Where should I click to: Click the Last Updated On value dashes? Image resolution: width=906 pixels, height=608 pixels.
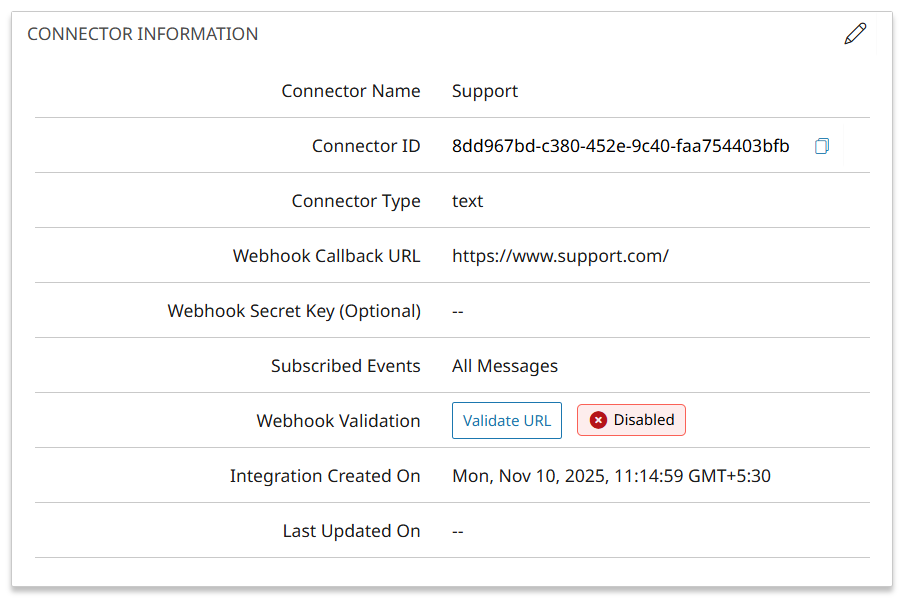point(458,531)
